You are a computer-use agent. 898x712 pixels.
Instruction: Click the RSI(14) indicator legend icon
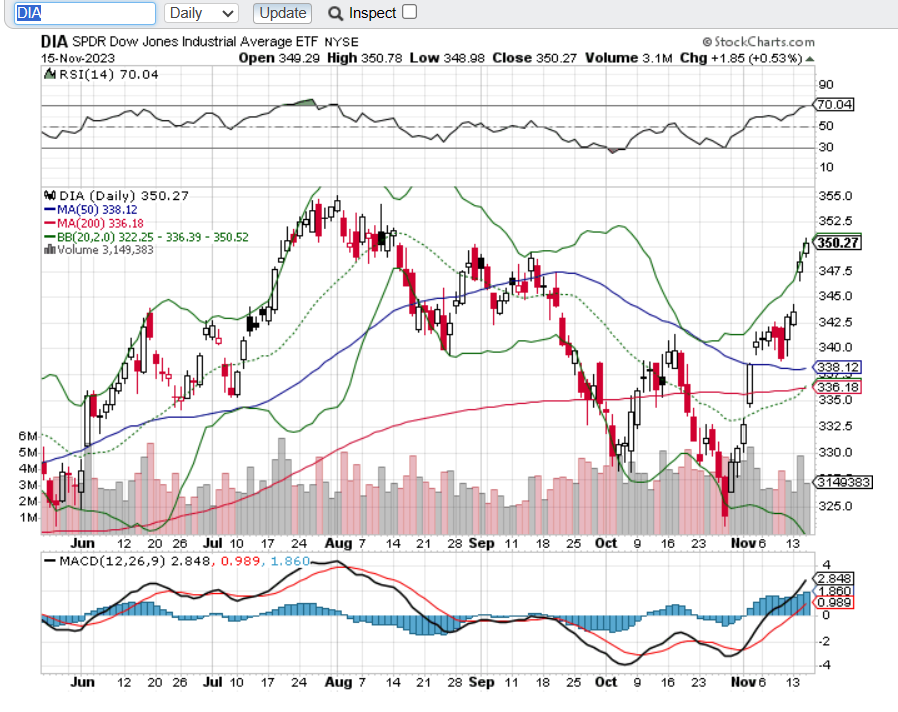coord(47,72)
